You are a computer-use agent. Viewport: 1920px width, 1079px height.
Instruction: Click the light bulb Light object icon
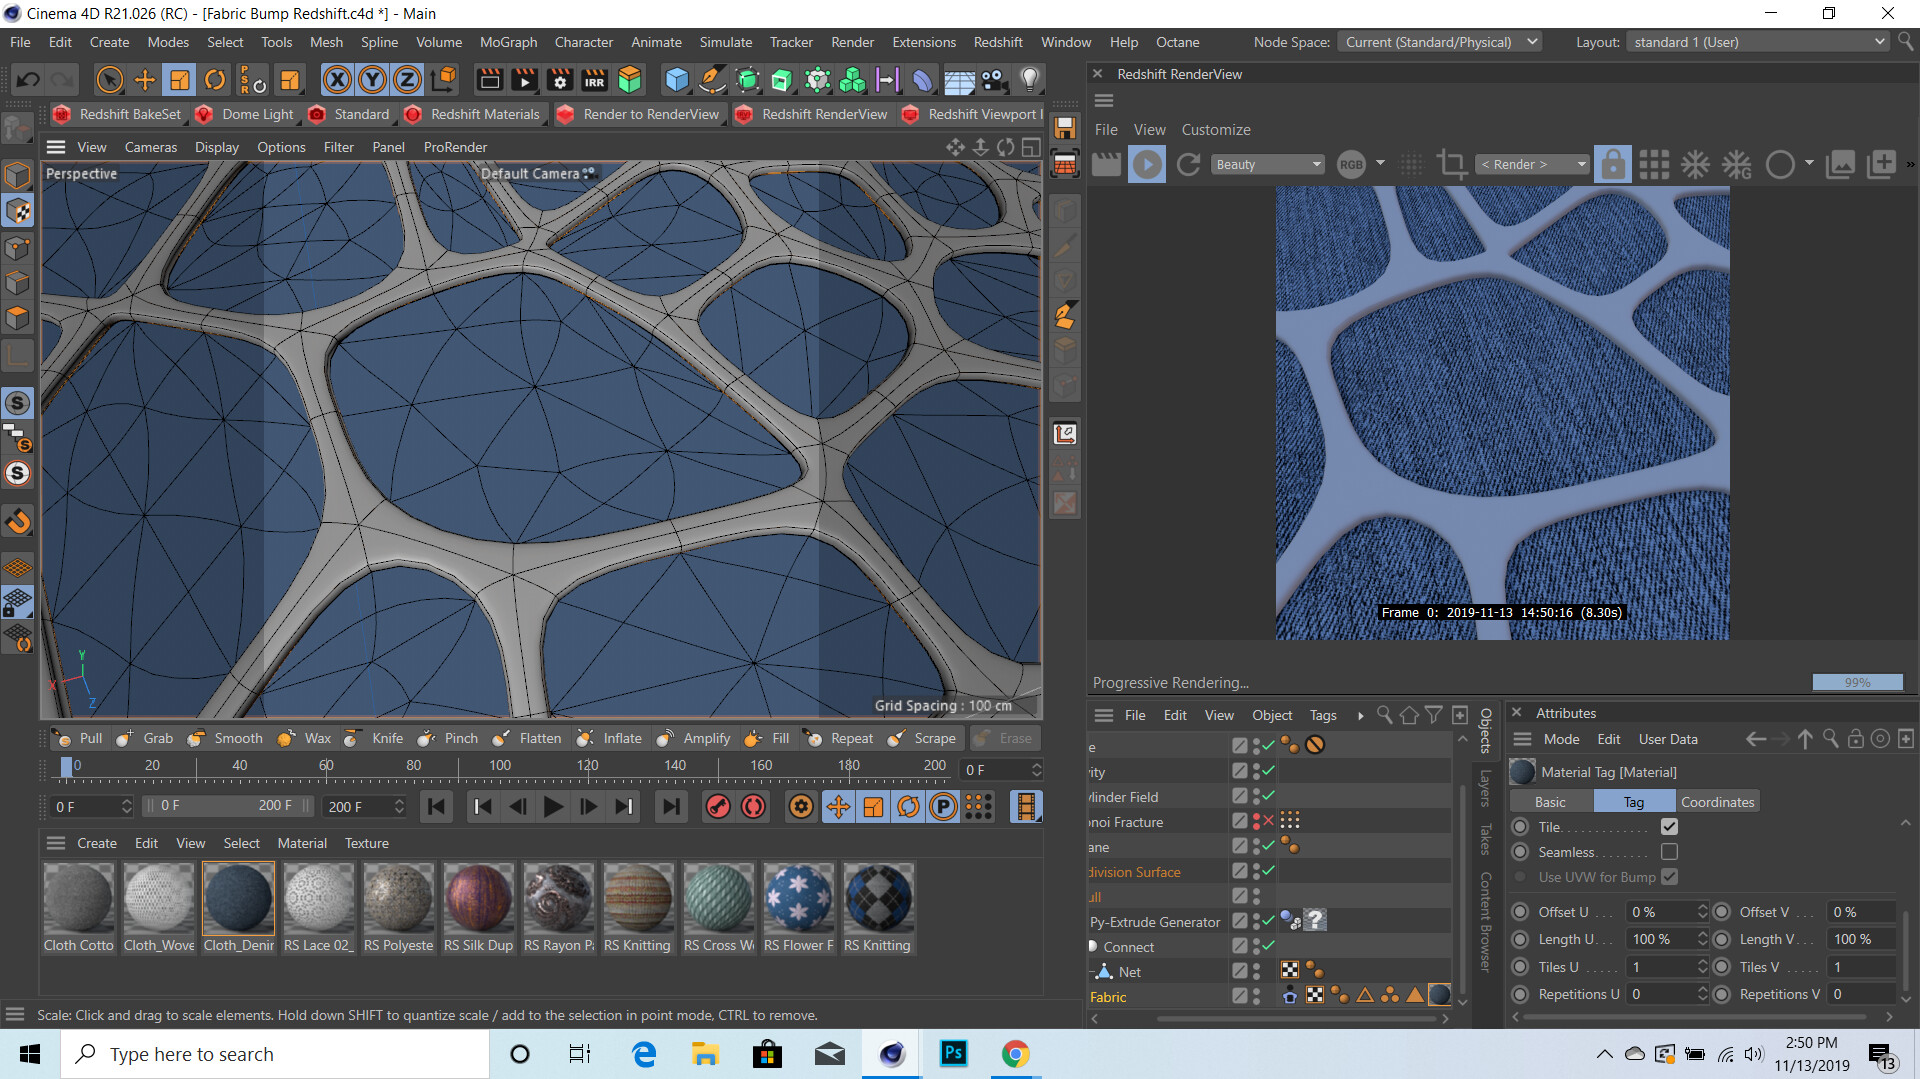click(x=1029, y=80)
